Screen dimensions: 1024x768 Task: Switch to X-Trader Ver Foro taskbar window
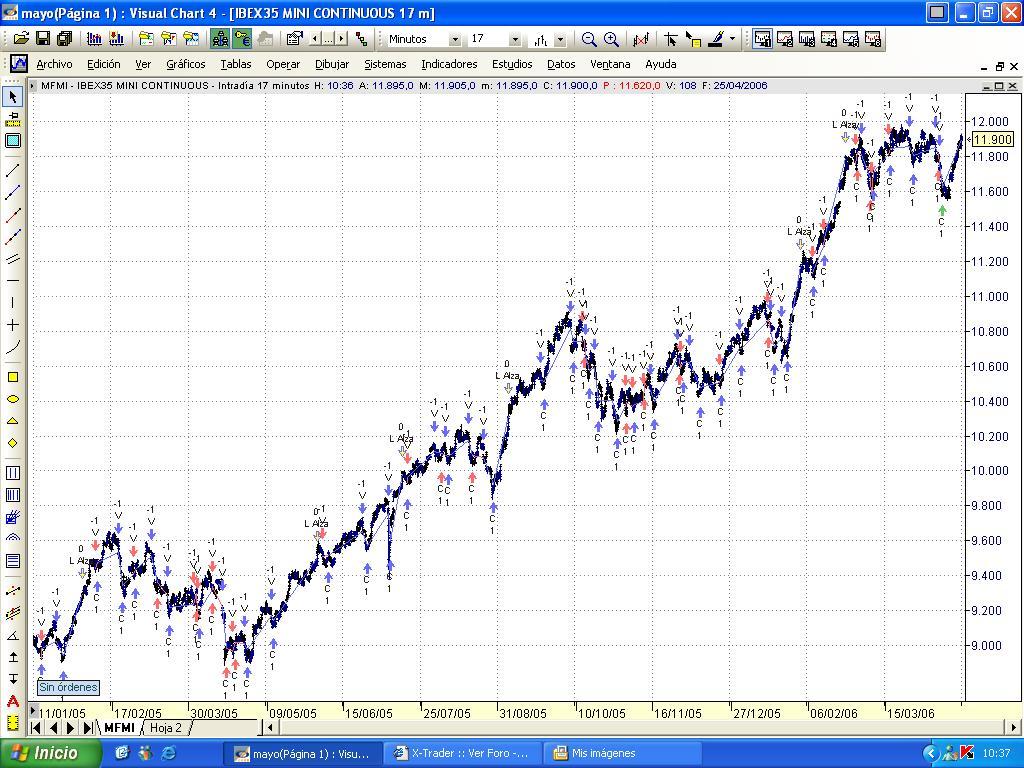pos(464,753)
